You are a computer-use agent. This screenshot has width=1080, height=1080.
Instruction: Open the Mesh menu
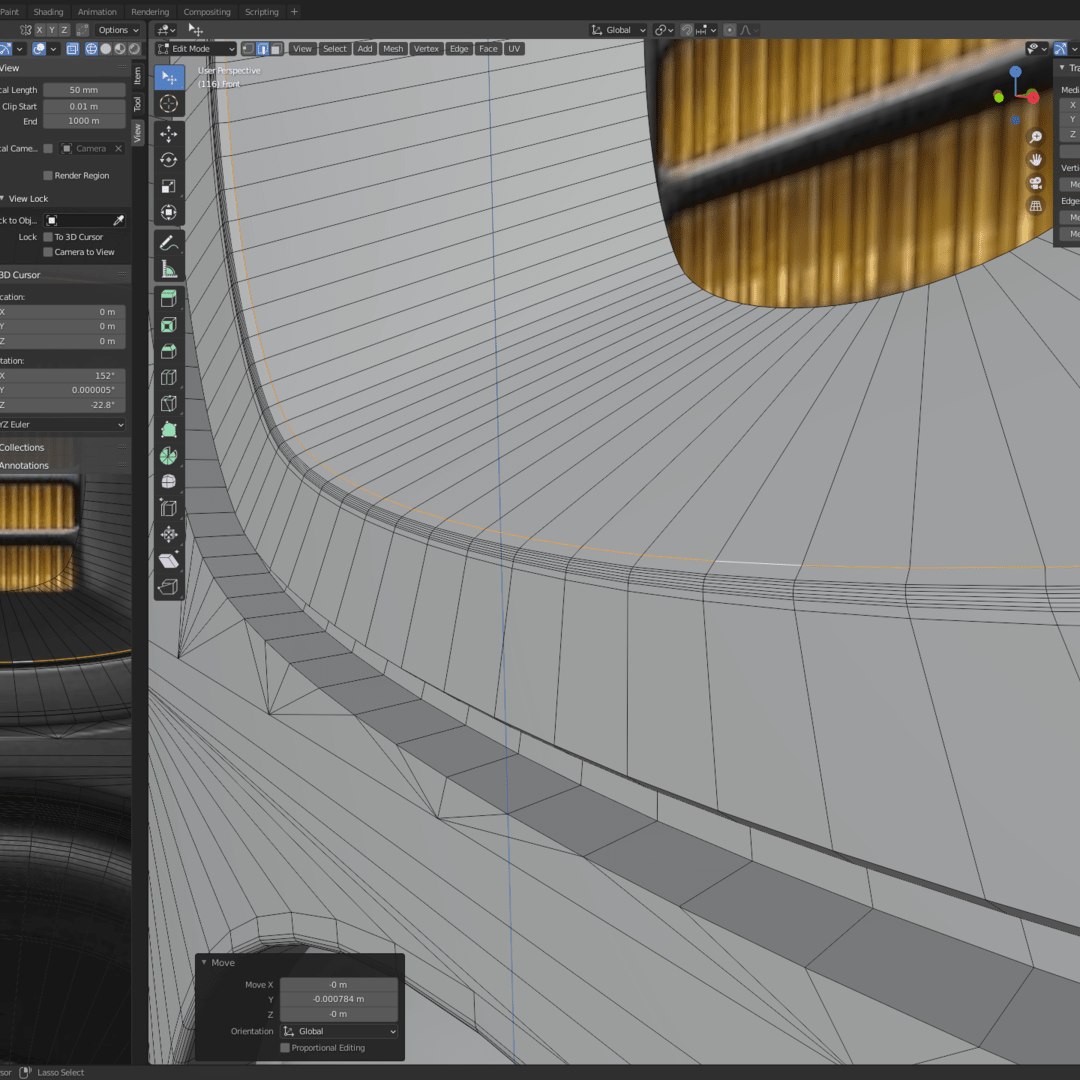[x=393, y=49]
